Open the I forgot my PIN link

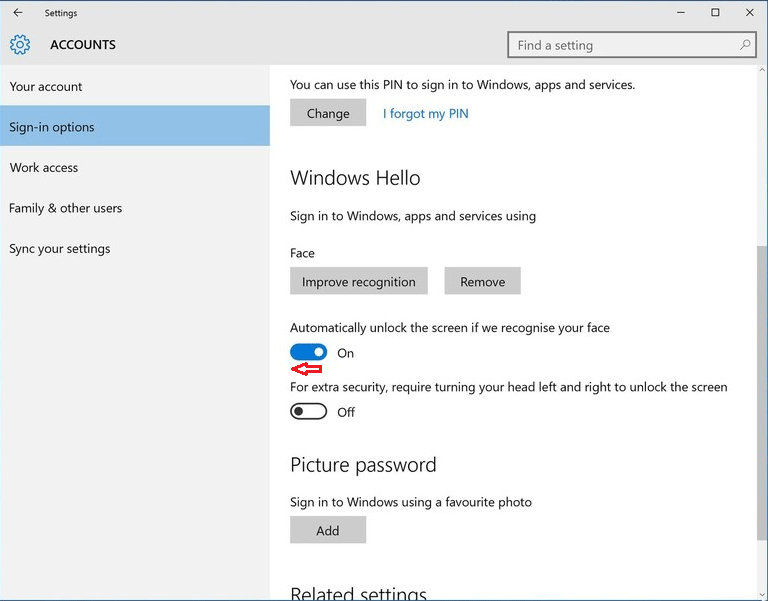(425, 113)
